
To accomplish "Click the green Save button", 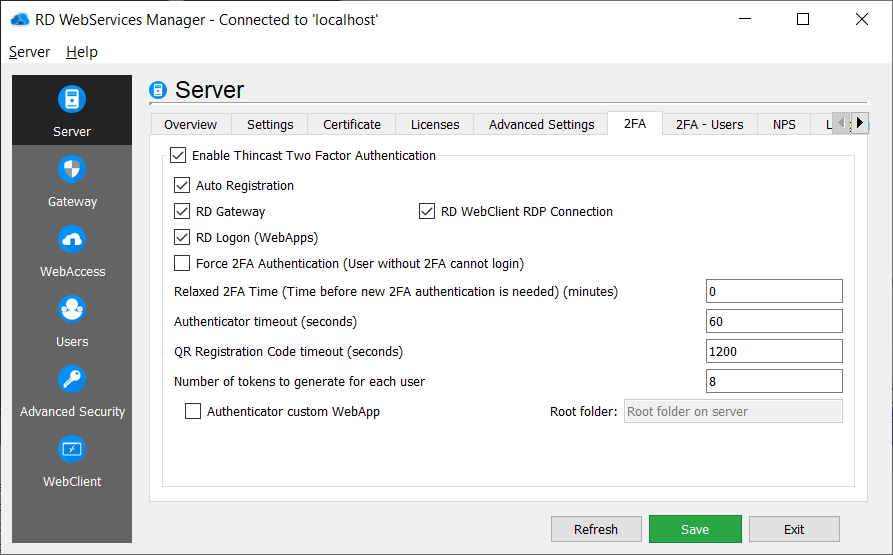I will tap(695, 529).
